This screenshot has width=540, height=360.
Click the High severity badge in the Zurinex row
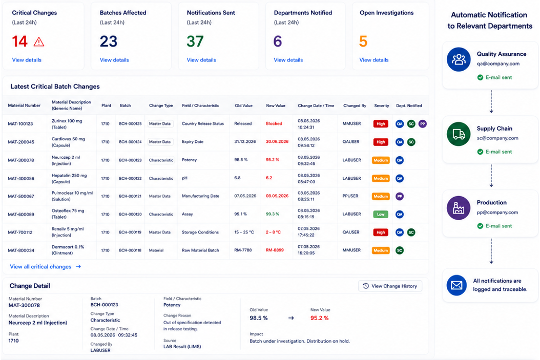coord(381,124)
